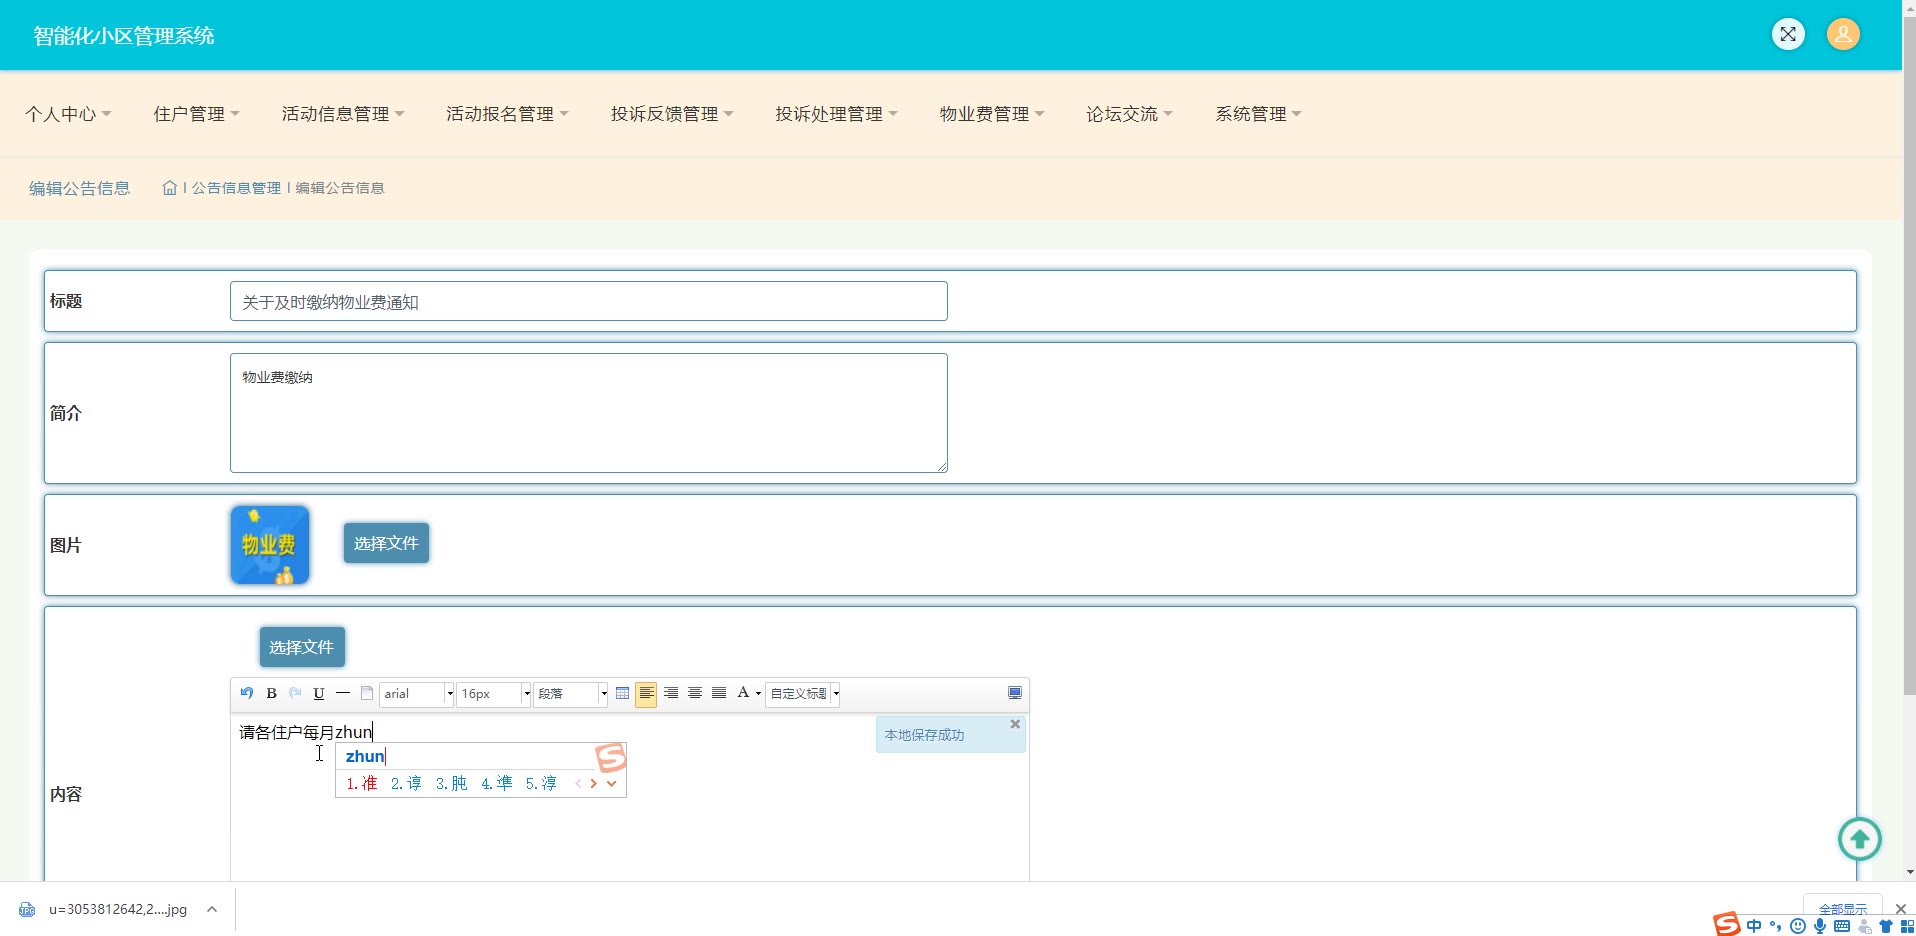1916x936 pixels.
Task: Click the fullscreen toggle icon in header
Action: (1788, 34)
